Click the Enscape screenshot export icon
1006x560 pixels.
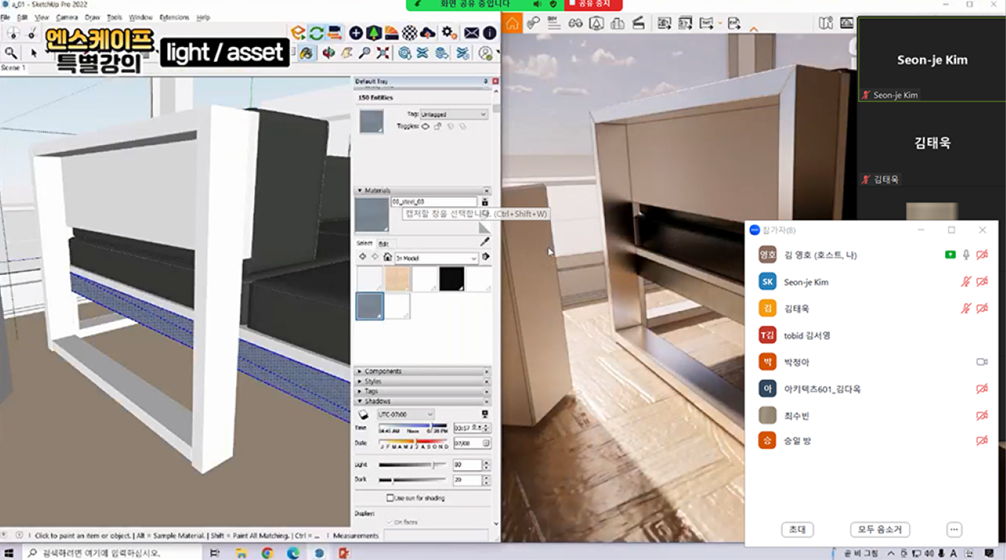point(664,24)
